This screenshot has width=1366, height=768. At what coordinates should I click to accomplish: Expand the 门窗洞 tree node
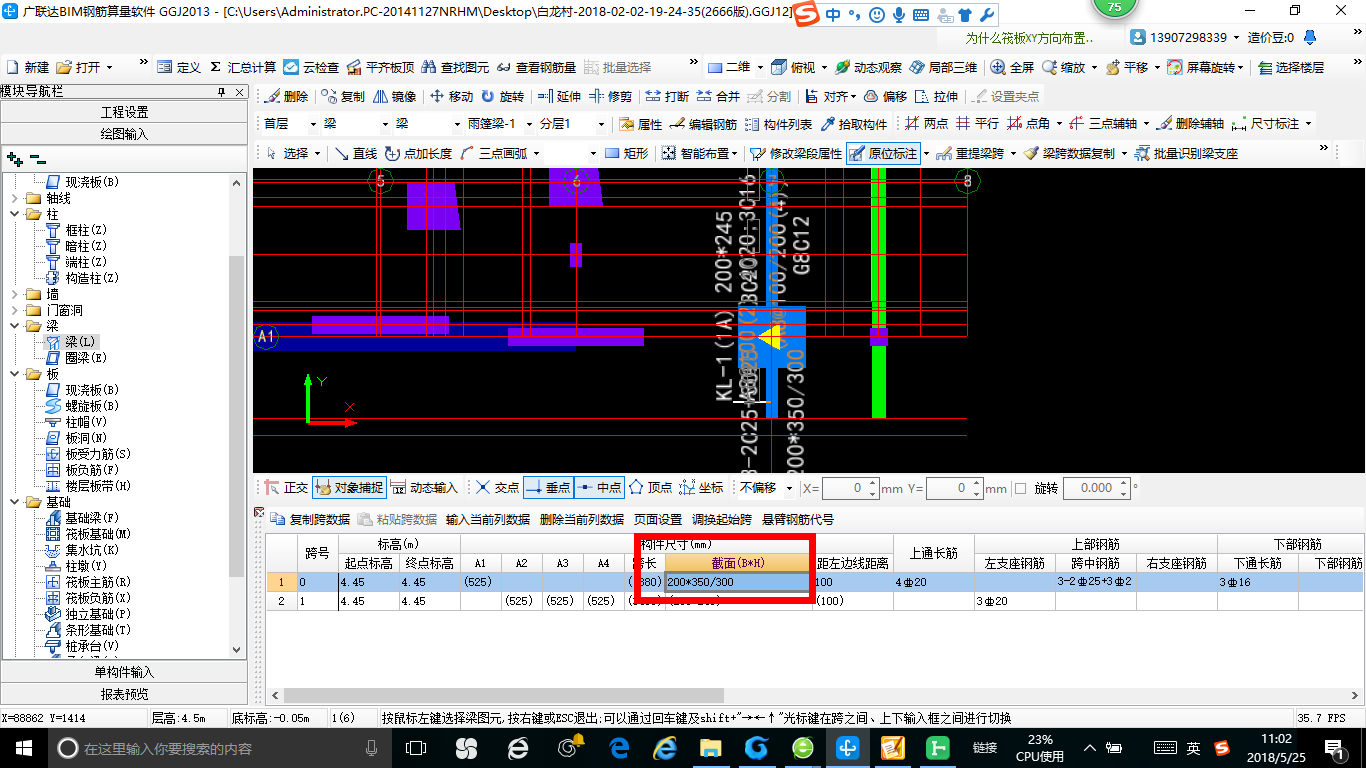pyautogui.click(x=14, y=310)
